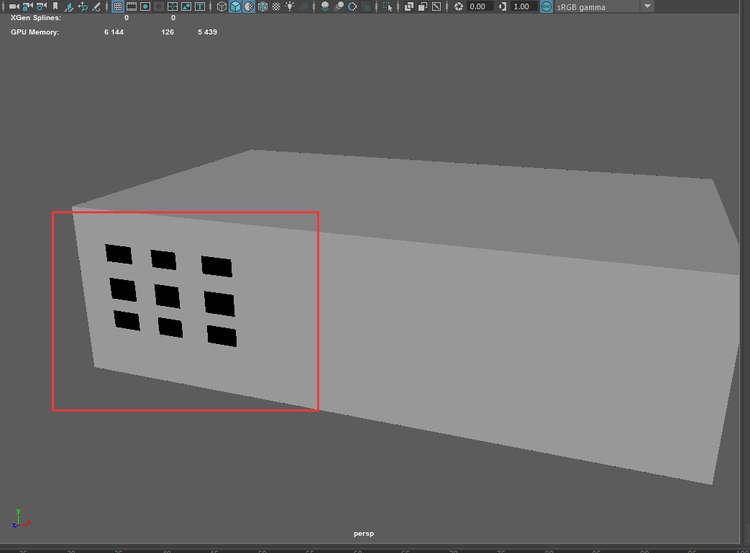Viewport: 750px width, 553px height.
Task: Click the Isolate Select icon
Action: click(x=387, y=7)
